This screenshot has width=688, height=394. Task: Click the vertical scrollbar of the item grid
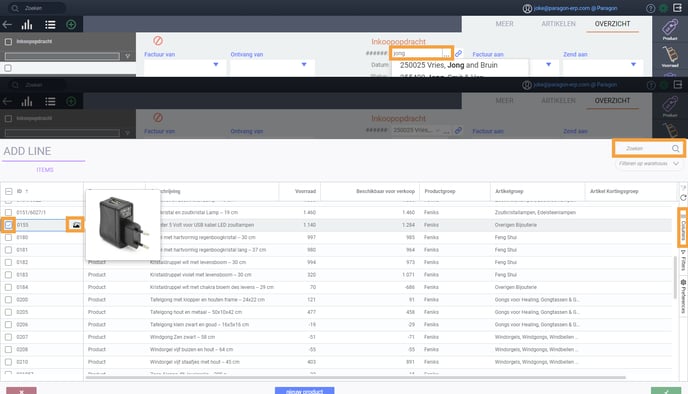coord(675,277)
